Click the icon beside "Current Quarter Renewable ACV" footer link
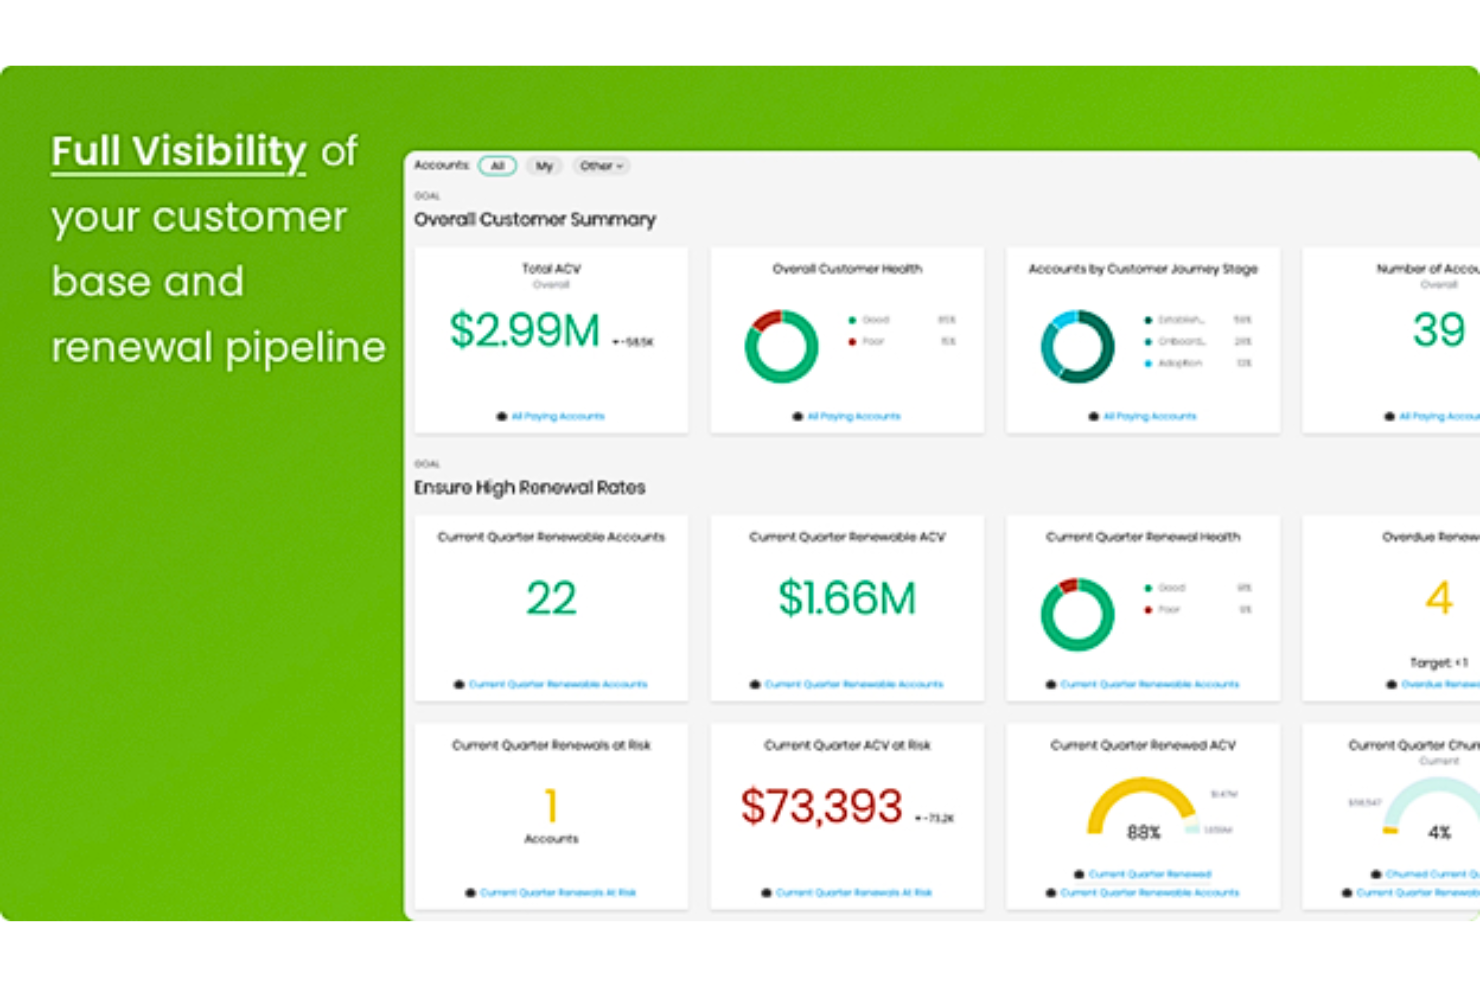The image size is (1480, 987). click(x=754, y=684)
